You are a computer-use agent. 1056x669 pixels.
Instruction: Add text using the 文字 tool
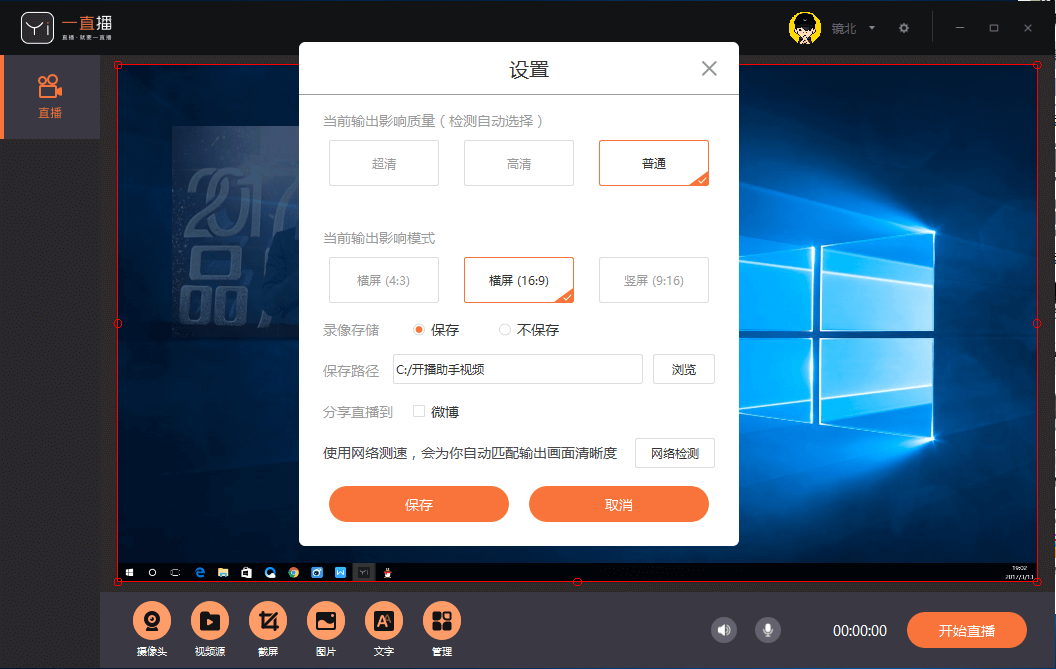pos(384,622)
